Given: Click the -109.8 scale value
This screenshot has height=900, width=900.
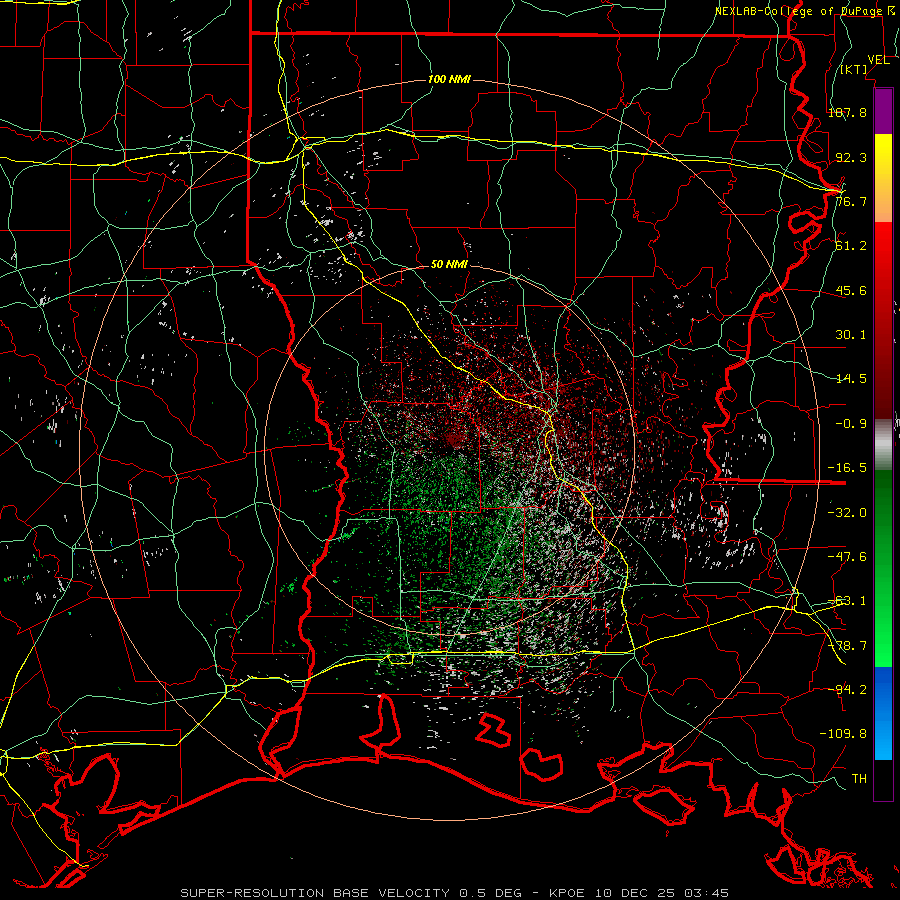Looking at the screenshot, I should point(843,734).
